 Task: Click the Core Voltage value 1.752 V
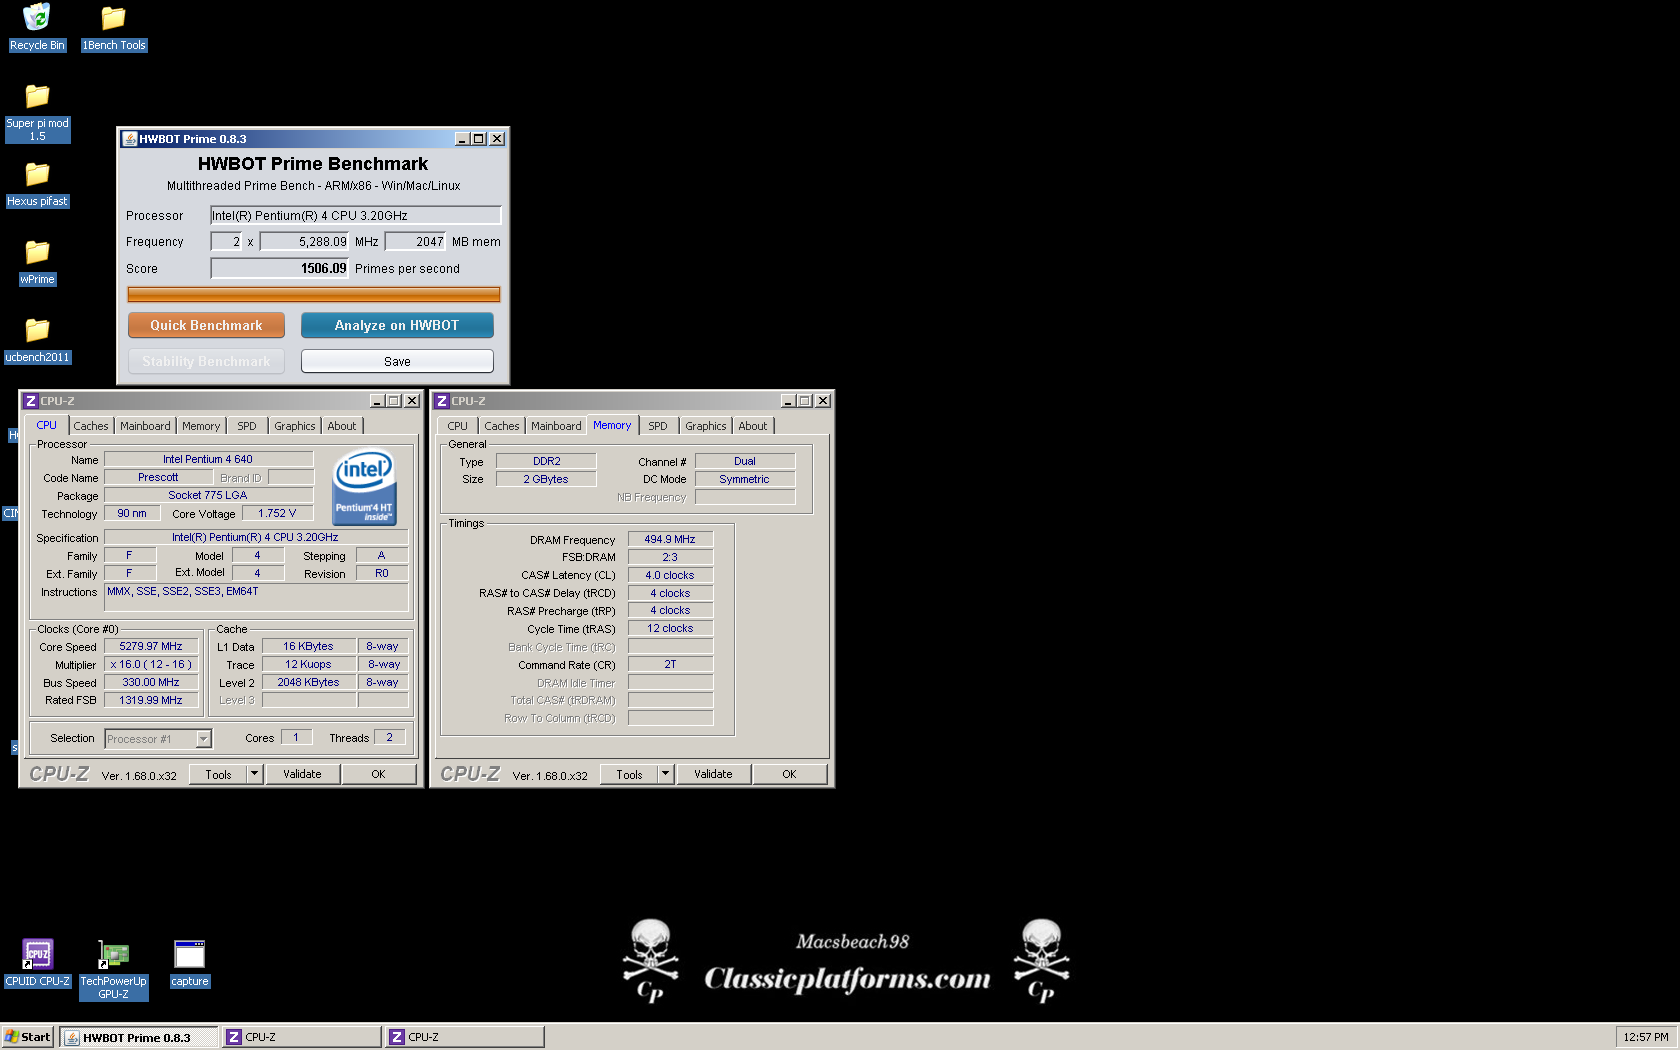[277, 513]
